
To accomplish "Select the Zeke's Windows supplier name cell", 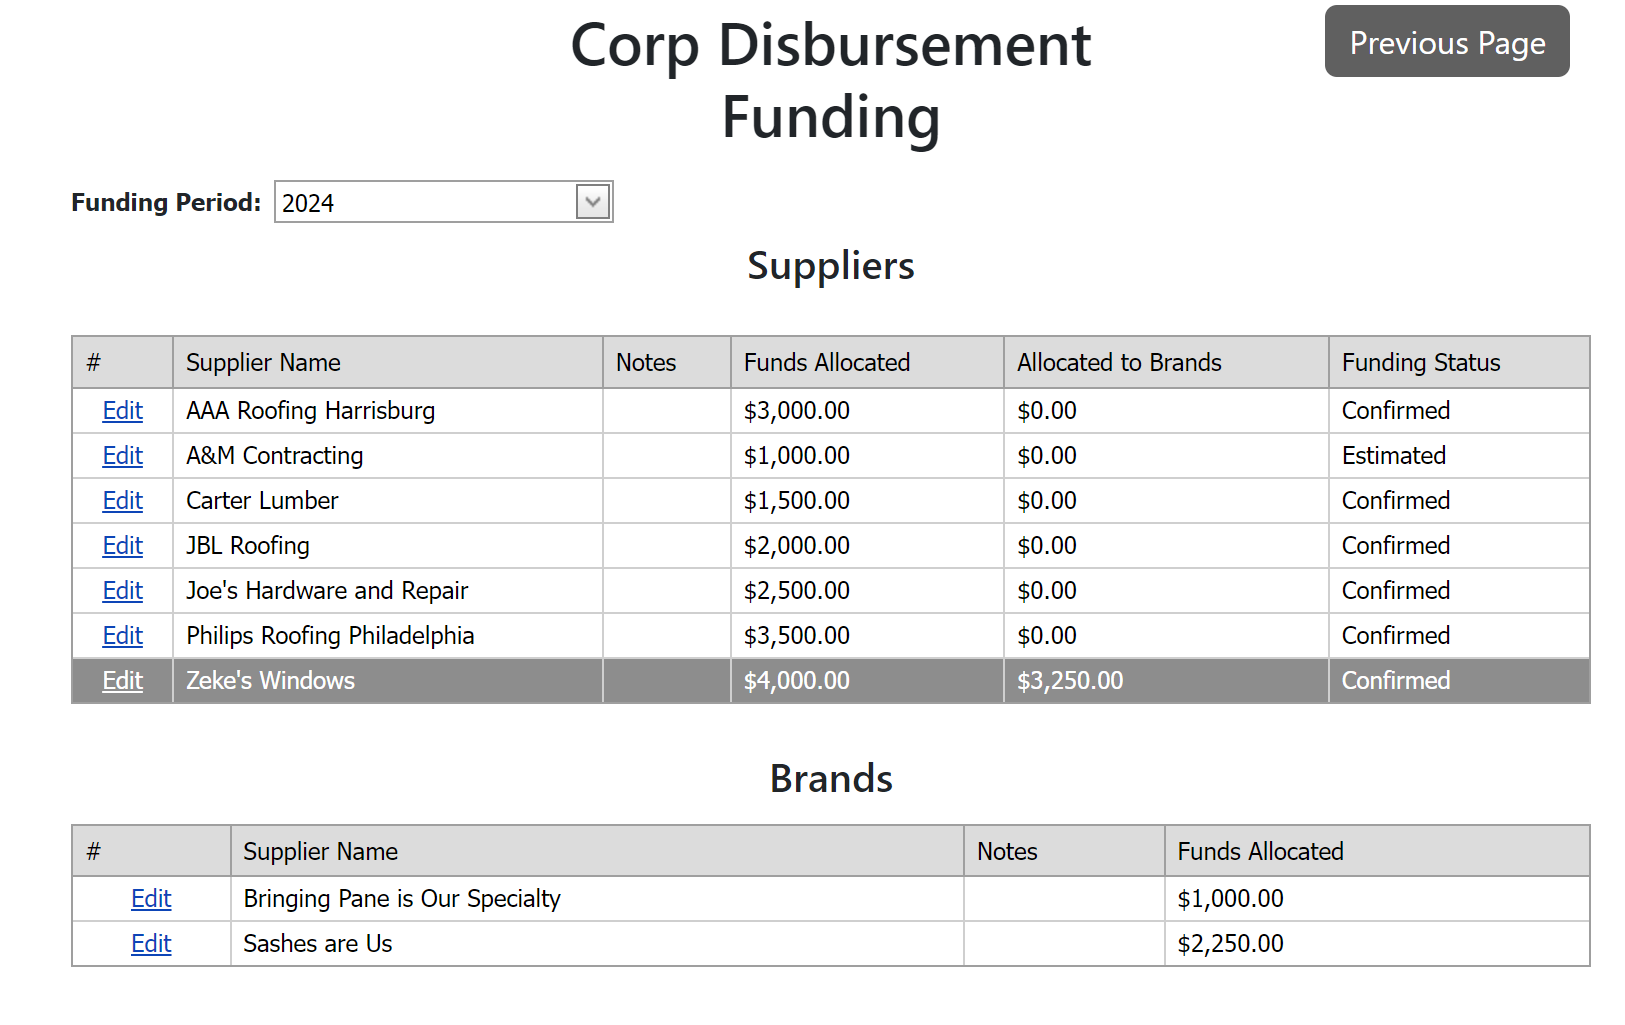I will [270, 681].
